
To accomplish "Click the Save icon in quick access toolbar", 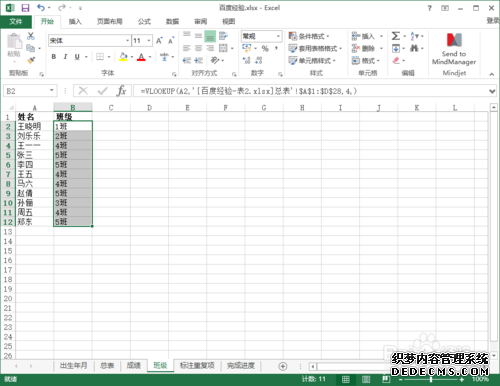I will tap(25, 8).
